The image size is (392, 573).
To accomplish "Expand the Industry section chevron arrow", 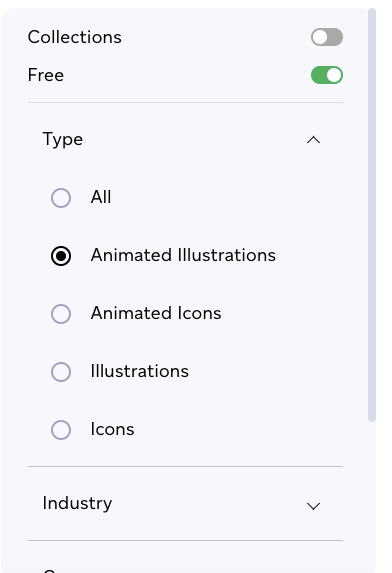I will (313, 506).
